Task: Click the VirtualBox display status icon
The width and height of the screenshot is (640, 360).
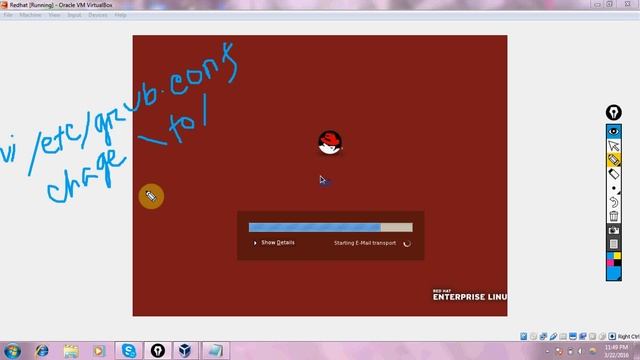Action: click(x=573, y=336)
